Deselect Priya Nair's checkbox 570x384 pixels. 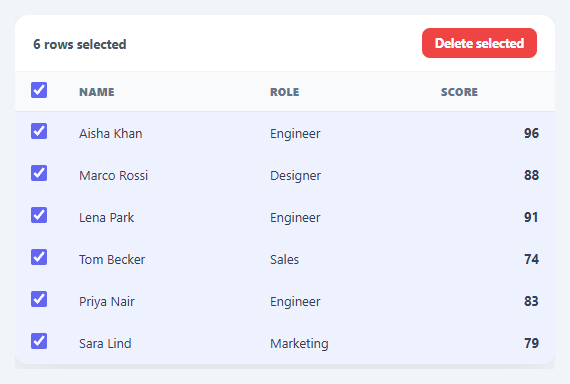click(x=39, y=299)
